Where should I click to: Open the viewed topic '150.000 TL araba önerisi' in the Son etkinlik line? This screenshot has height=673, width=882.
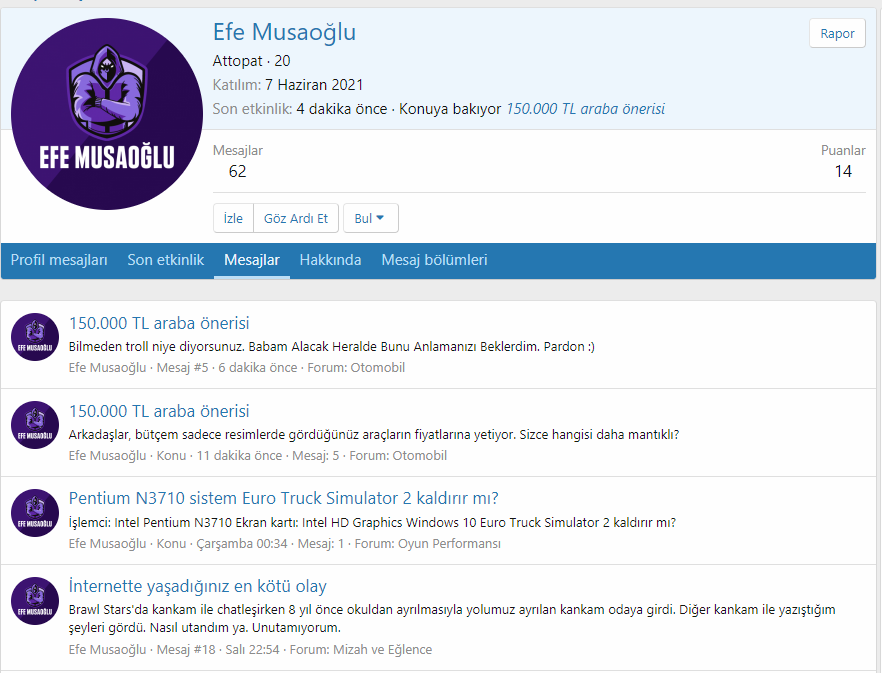point(585,109)
